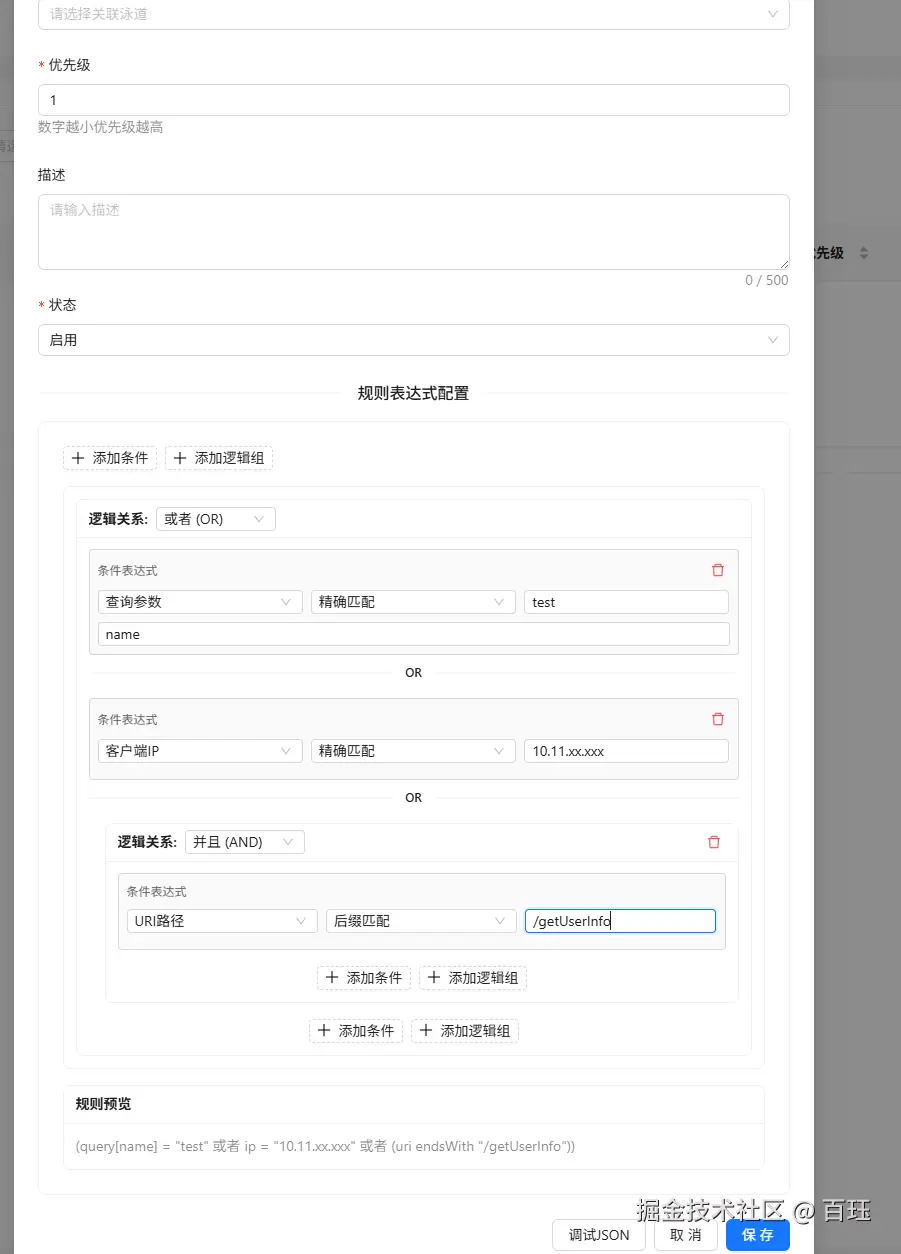Click the 规则表达式配置 section title

pyautogui.click(x=413, y=393)
